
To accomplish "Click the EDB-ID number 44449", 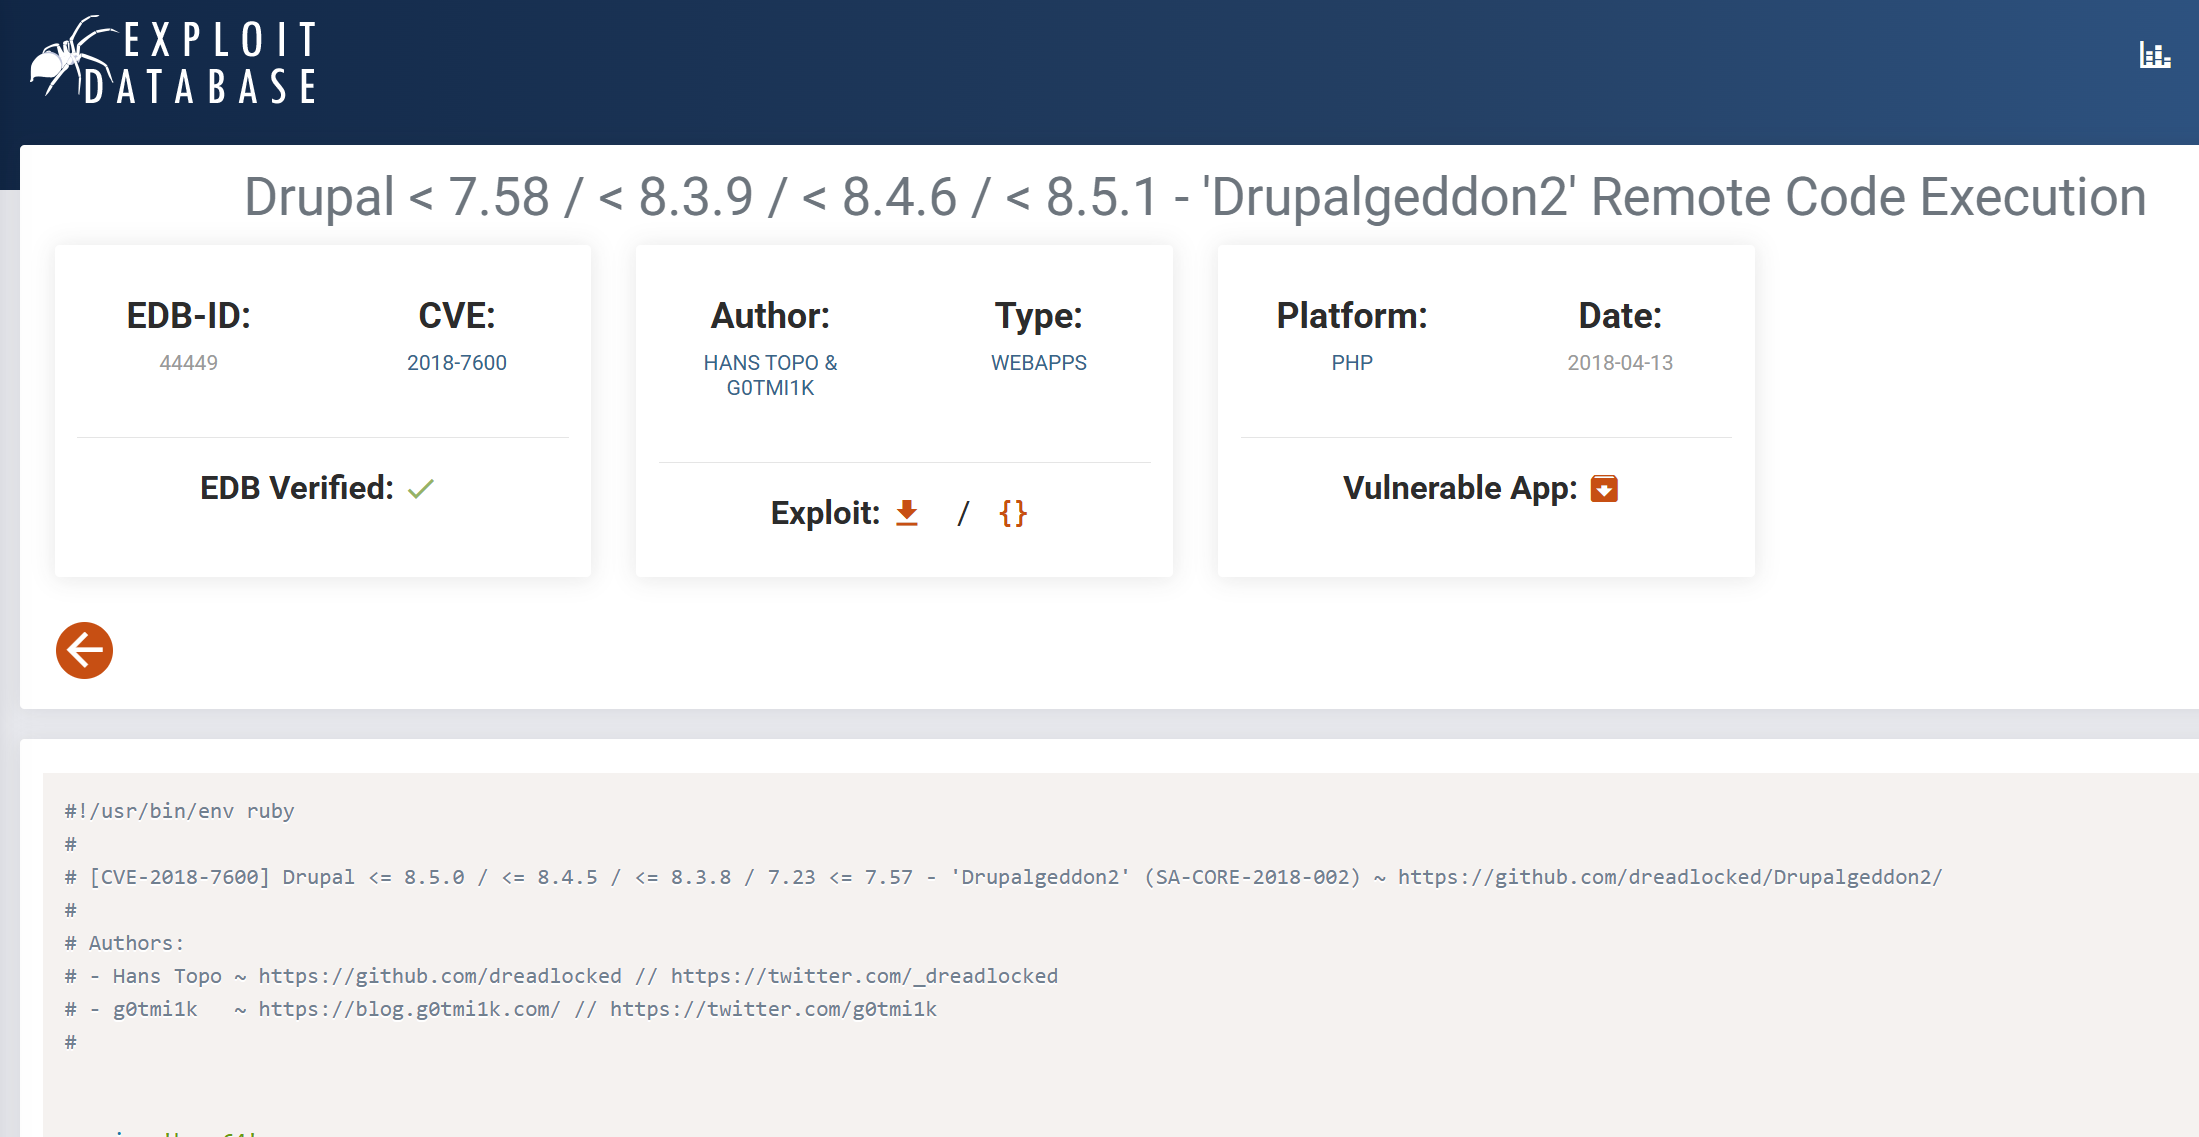I will pos(188,363).
